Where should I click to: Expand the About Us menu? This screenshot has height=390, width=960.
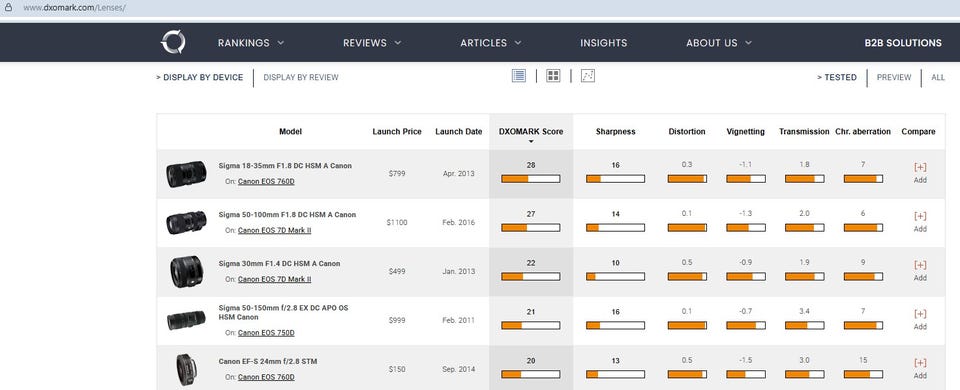click(x=719, y=43)
